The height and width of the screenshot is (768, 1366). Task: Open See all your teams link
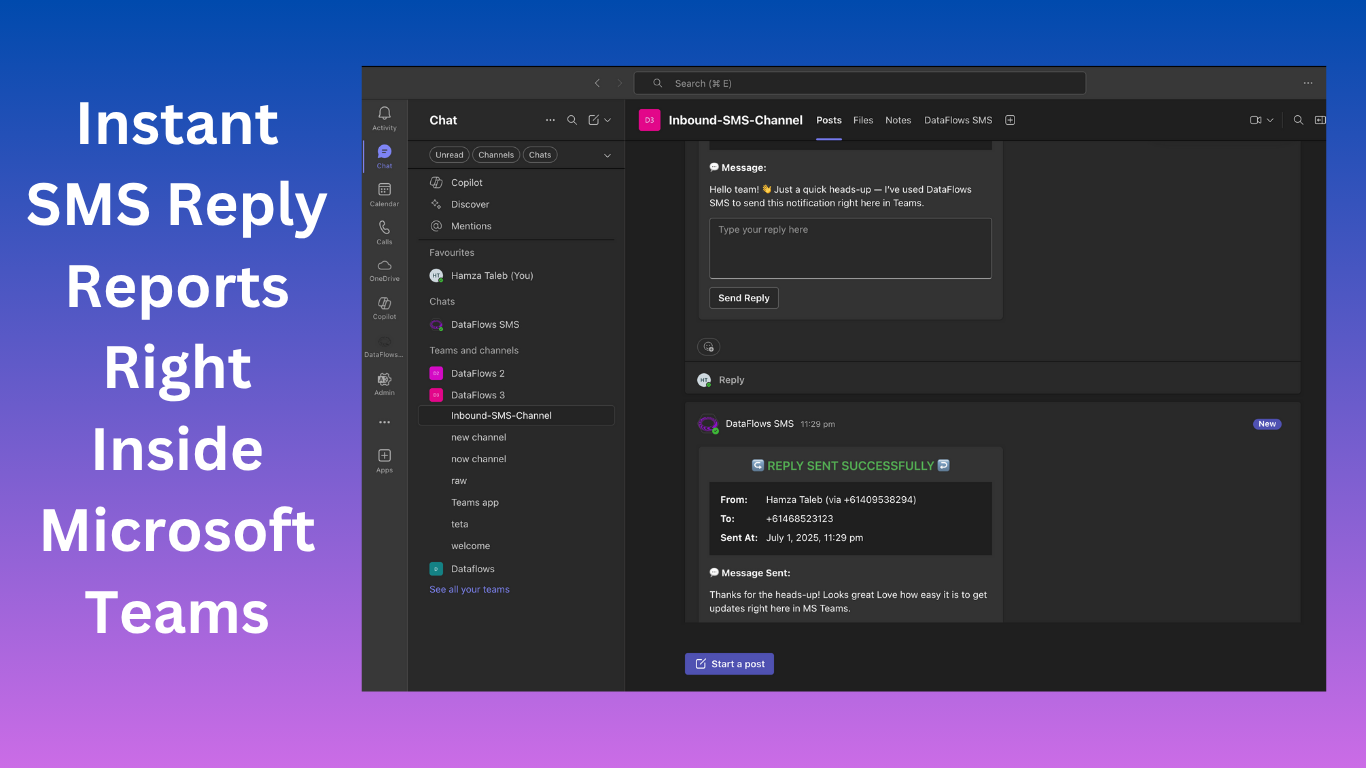click(x=469, y=590)
